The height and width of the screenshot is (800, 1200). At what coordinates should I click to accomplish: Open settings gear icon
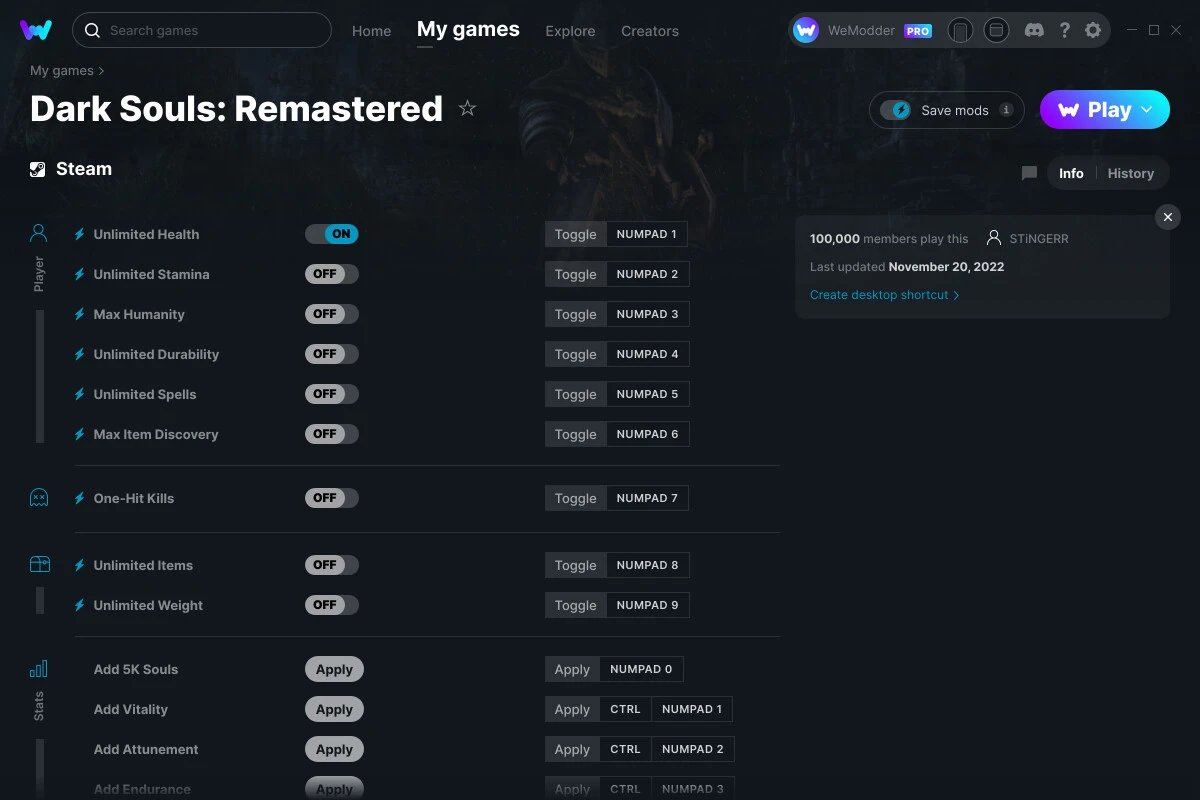pyautogui.click(x=1093, y=30)
